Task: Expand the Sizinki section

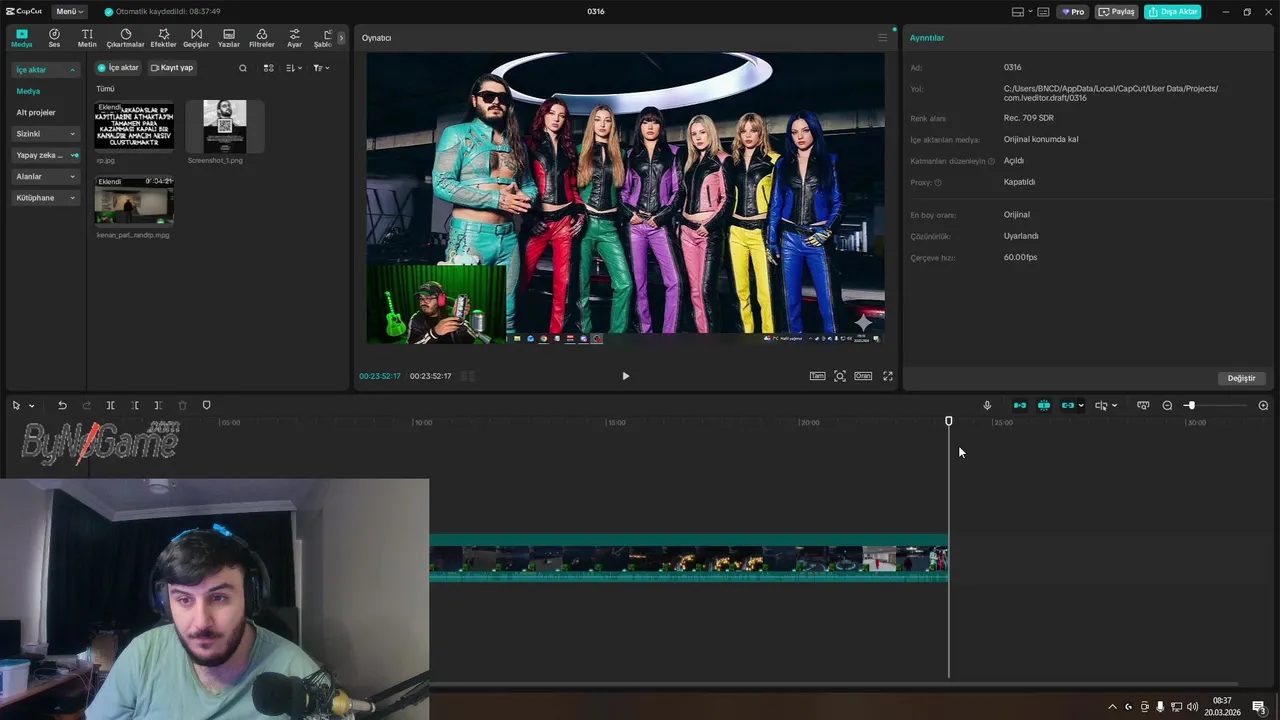Action: [x=46, y=134]
